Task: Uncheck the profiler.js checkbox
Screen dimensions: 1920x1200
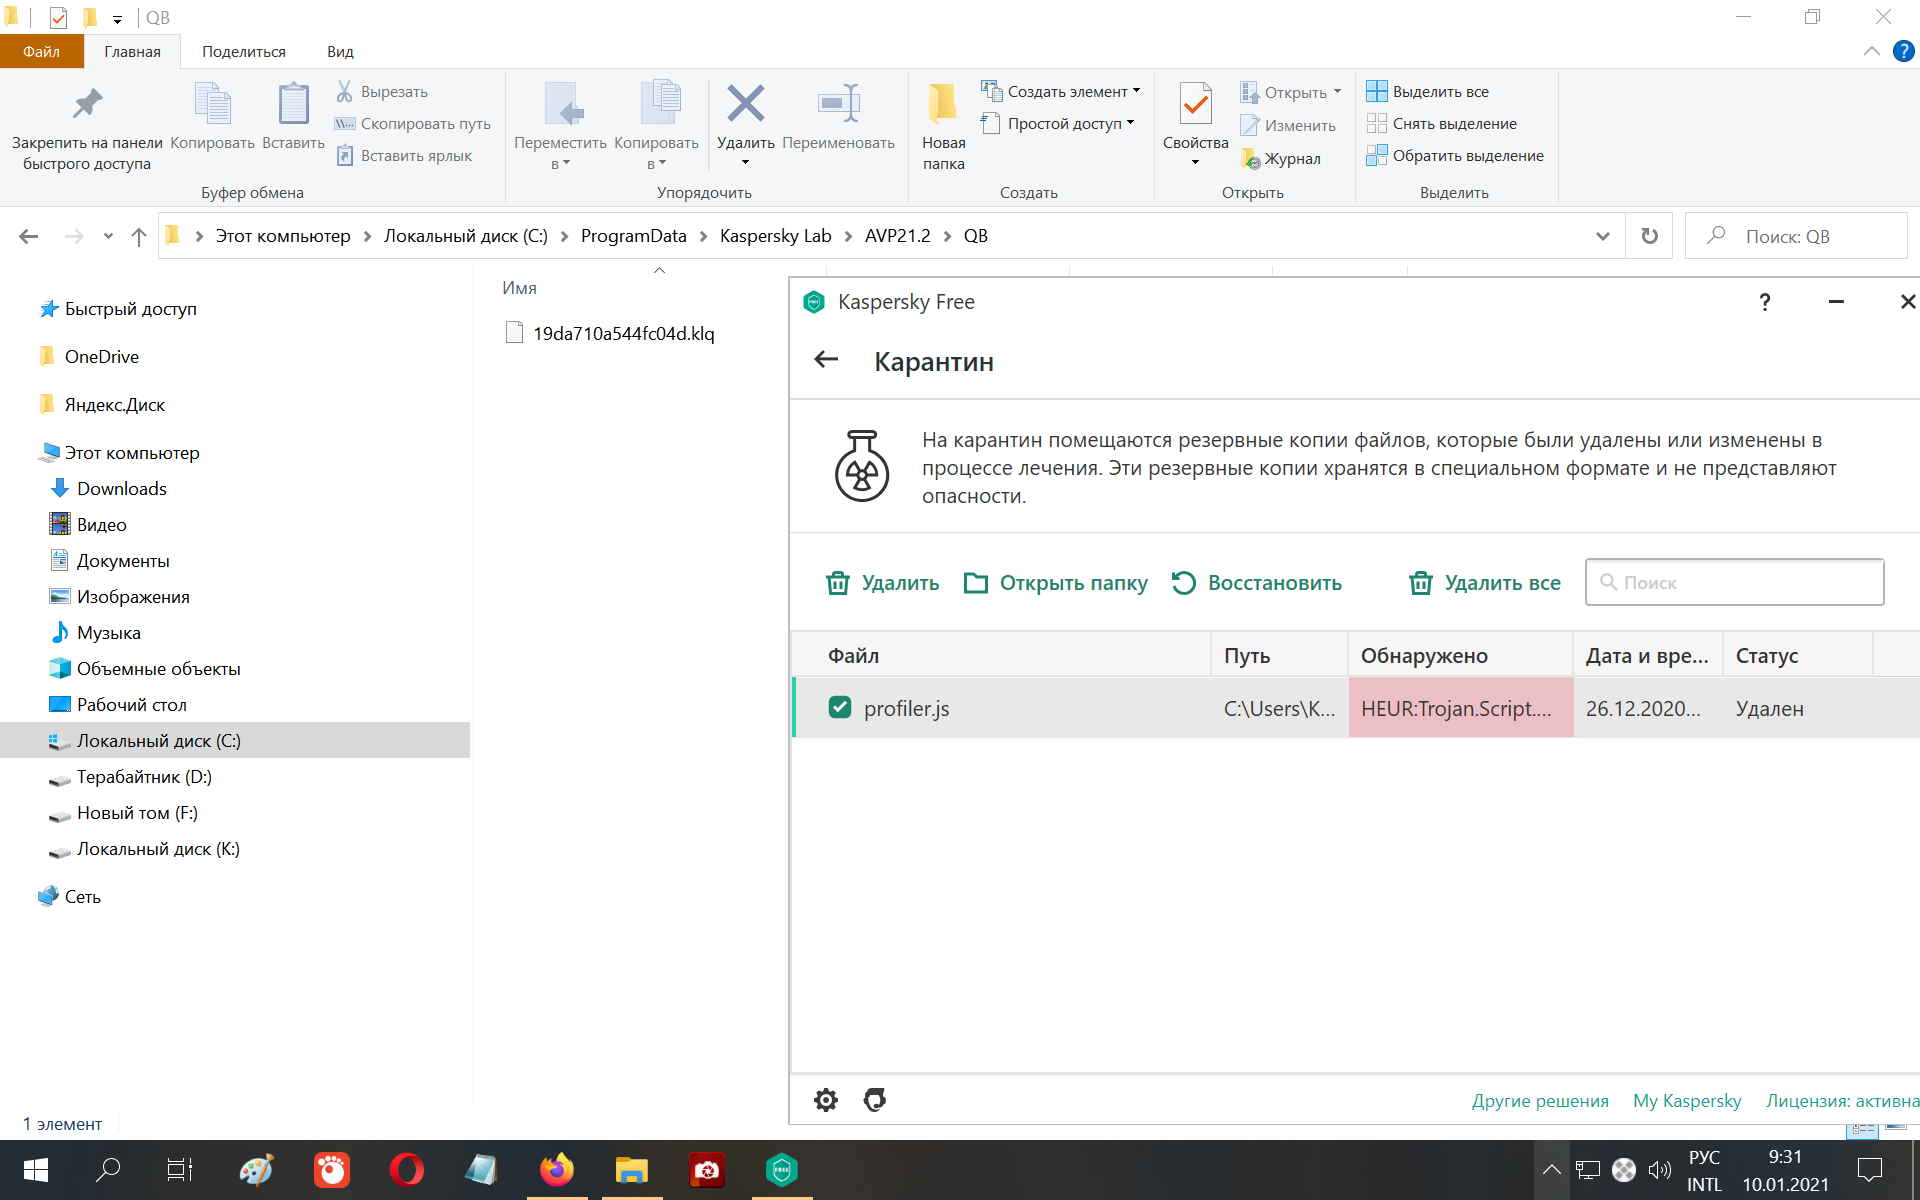Action: (x=840, y=708)
